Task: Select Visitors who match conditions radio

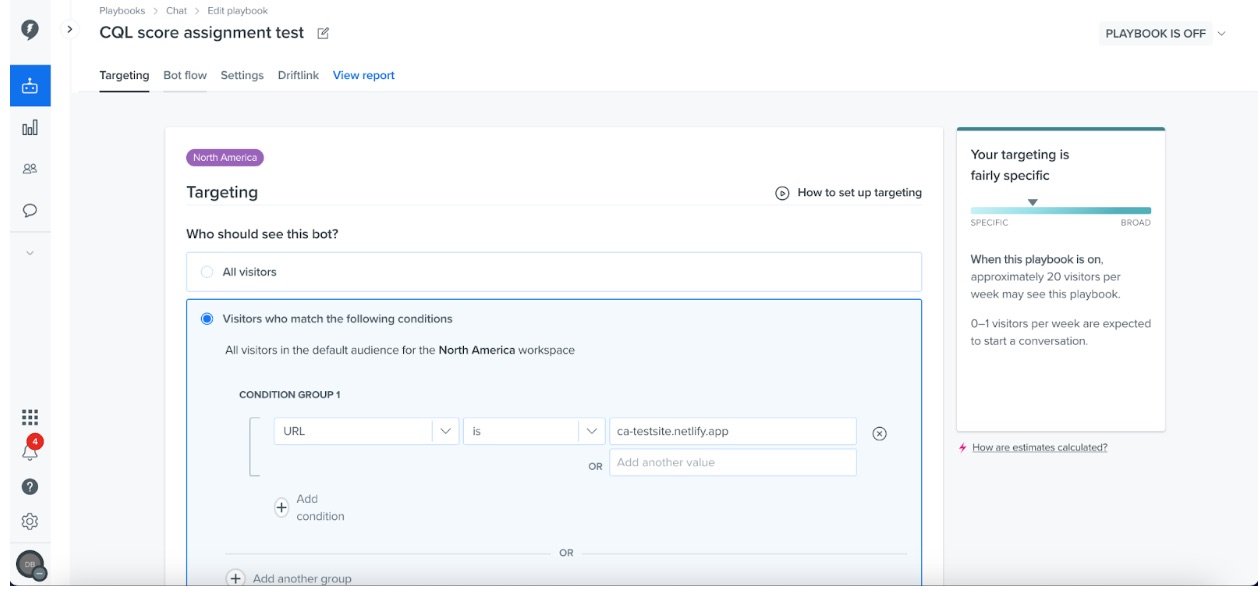Action: [207, 319]
